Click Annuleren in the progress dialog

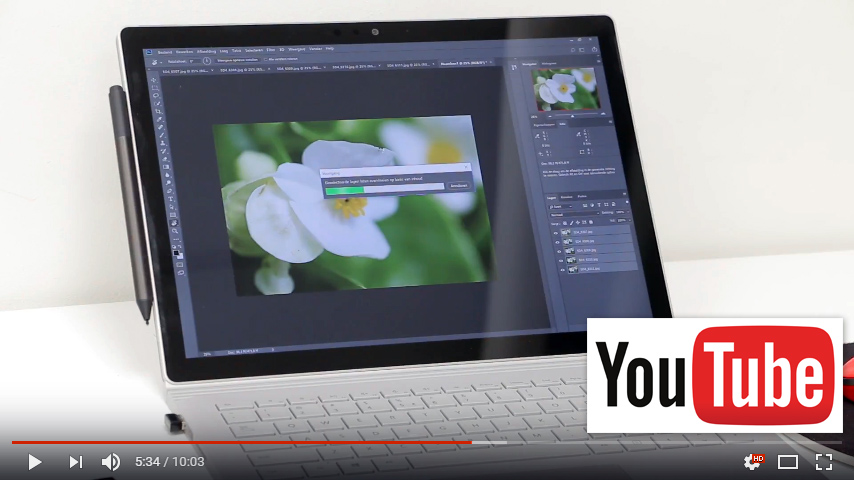click(458, 186)
